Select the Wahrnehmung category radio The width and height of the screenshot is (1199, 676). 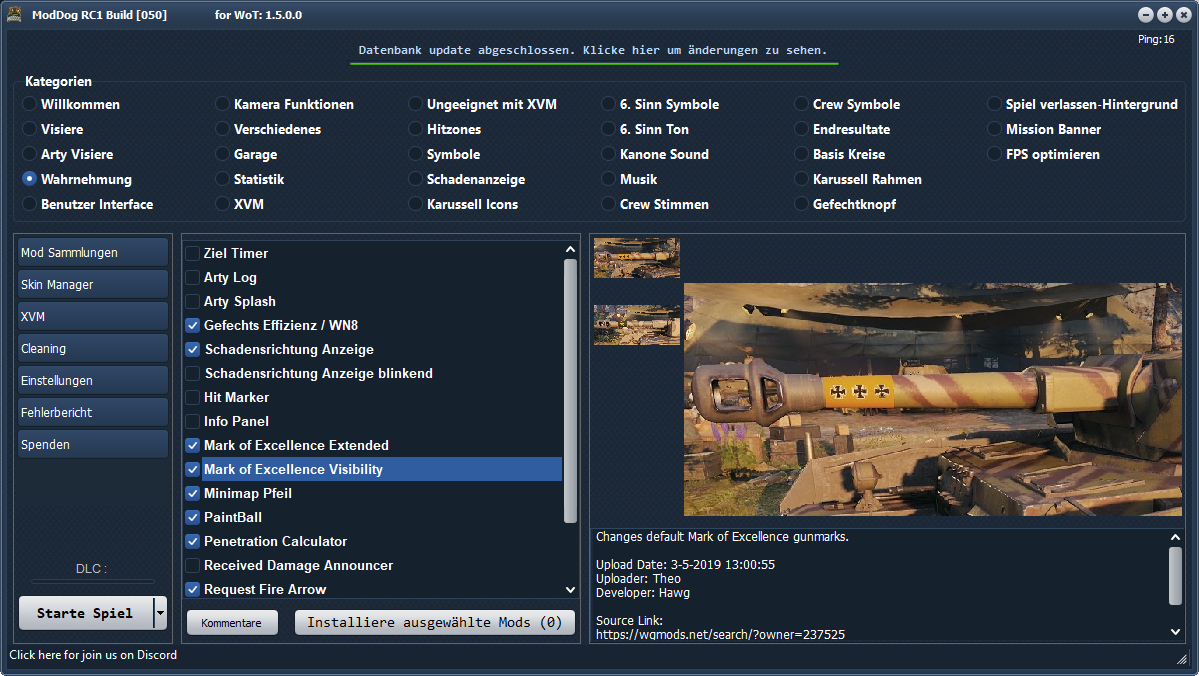(29, 179)
